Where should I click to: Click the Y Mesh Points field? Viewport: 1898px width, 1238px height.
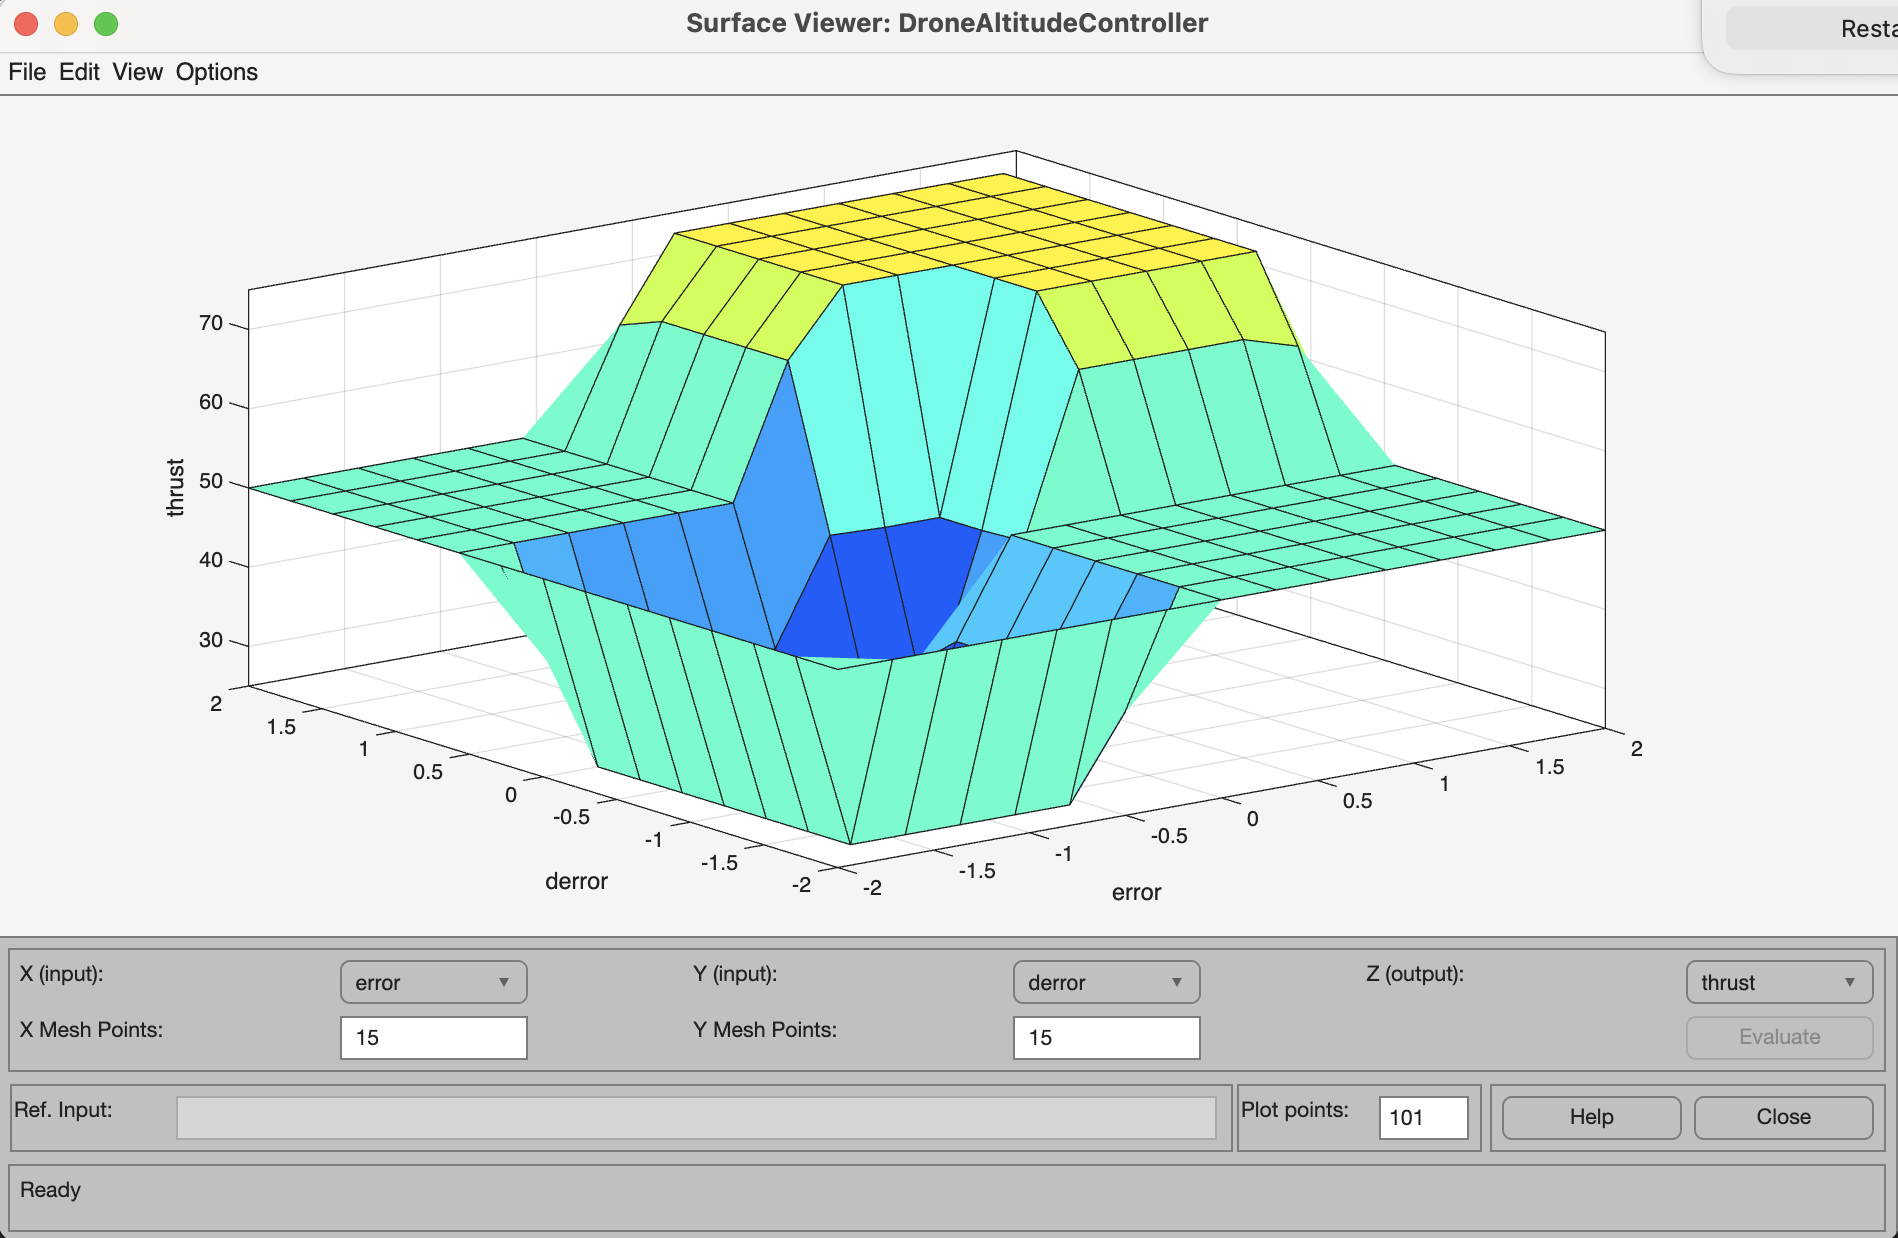pyautogui.click(x=1106, y=1037)
